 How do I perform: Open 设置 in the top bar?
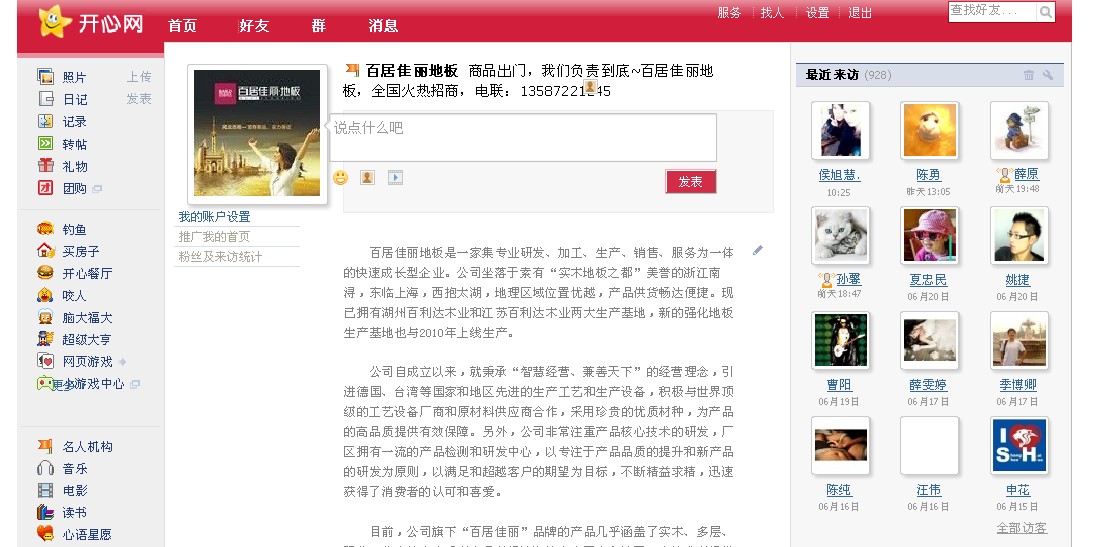[818, 13]
